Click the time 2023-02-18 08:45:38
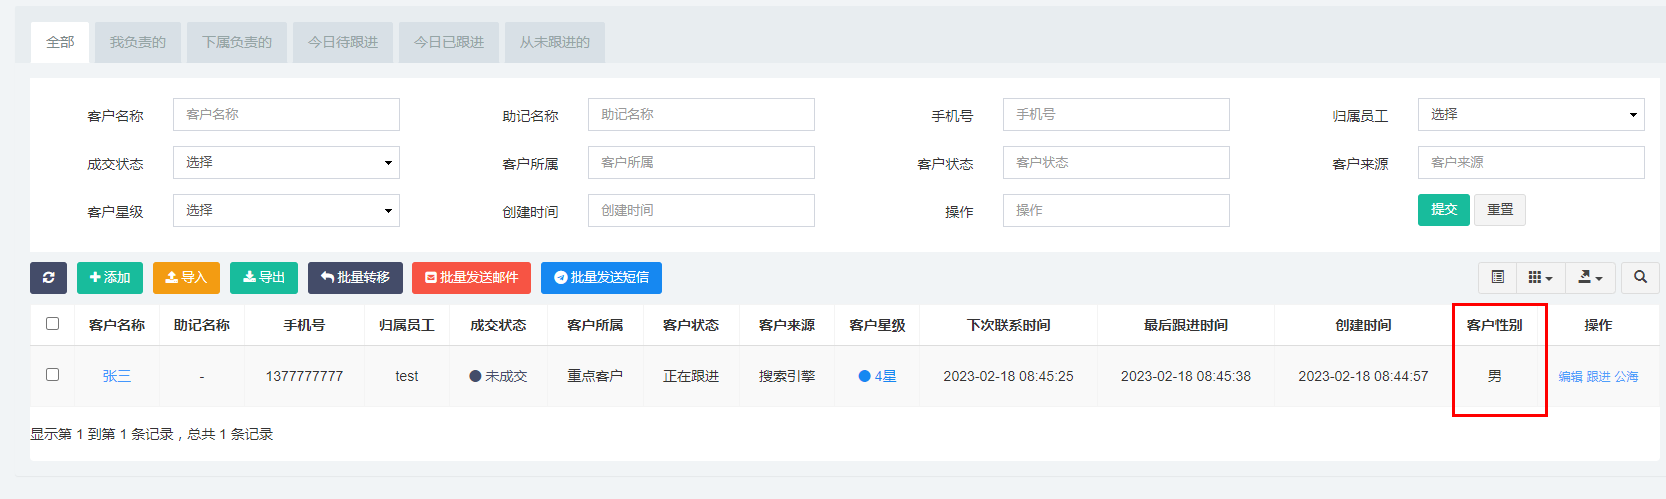Screen dimensions: 1666x499 (1186, 376)
